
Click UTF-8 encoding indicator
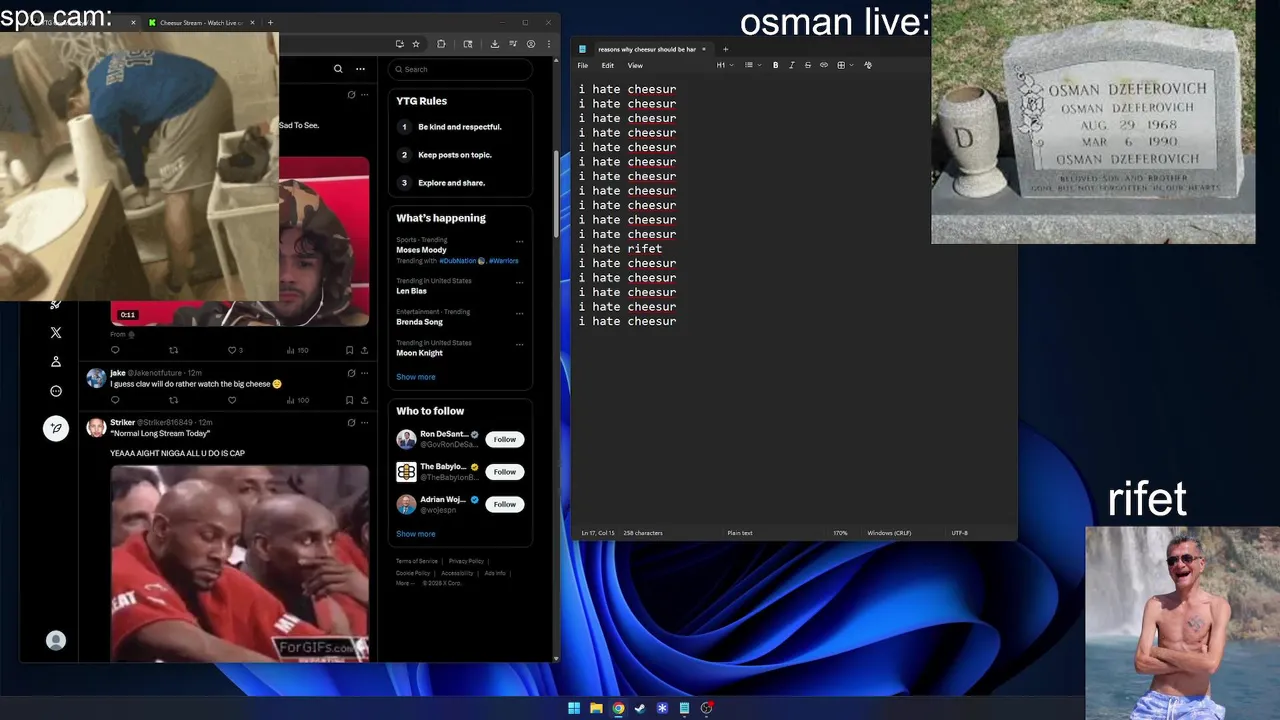point(959,533)
